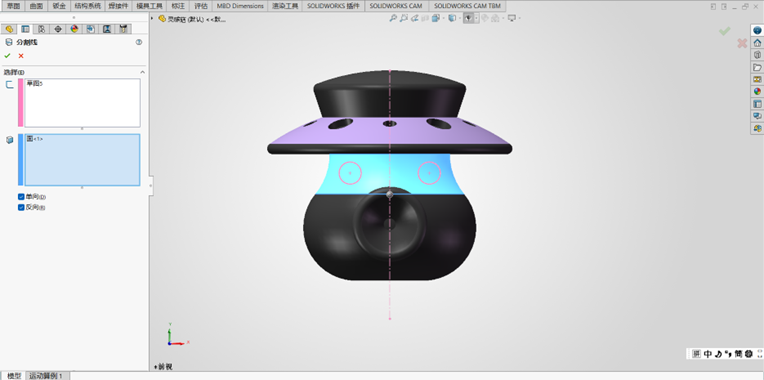Screen dimensions: 764x380
Task: Open 3DEXPERIENCE task pane globe icon
Action: (757, 30)
